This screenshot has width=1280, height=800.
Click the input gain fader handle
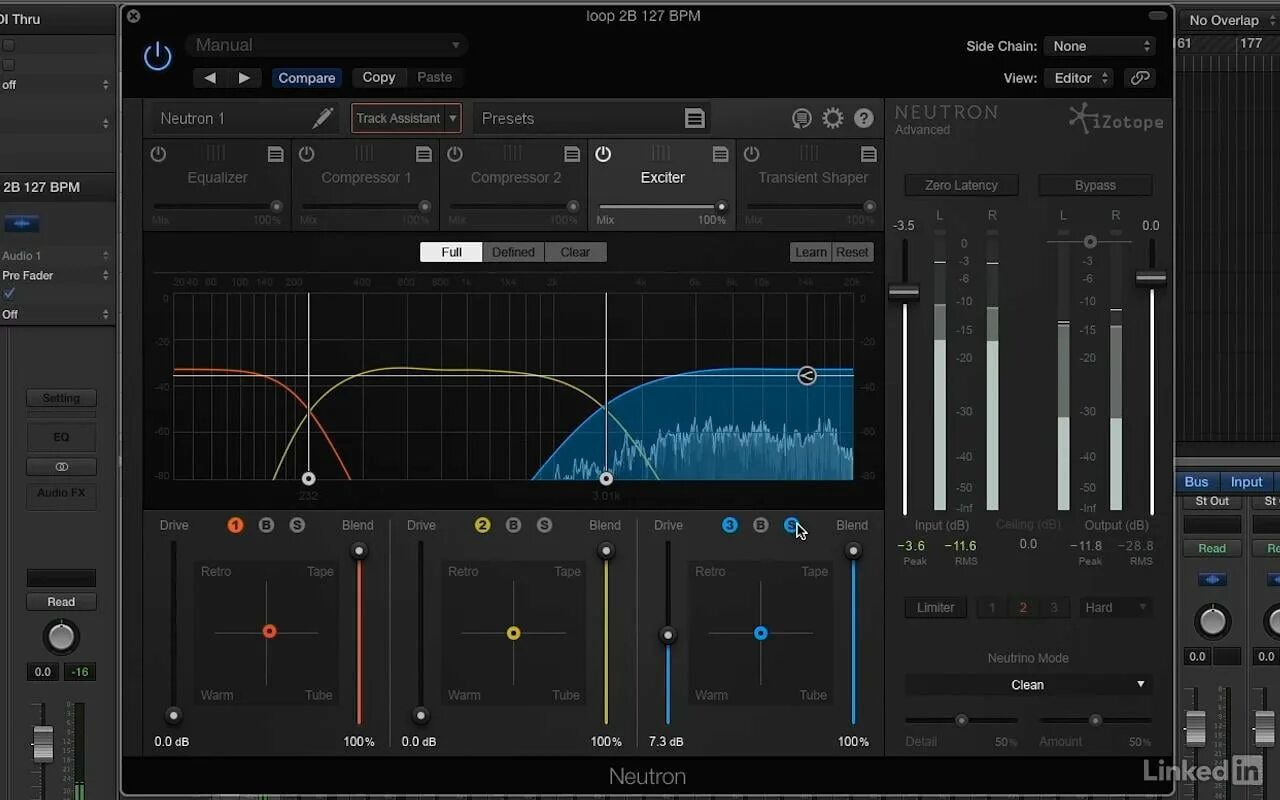point(904,292)
